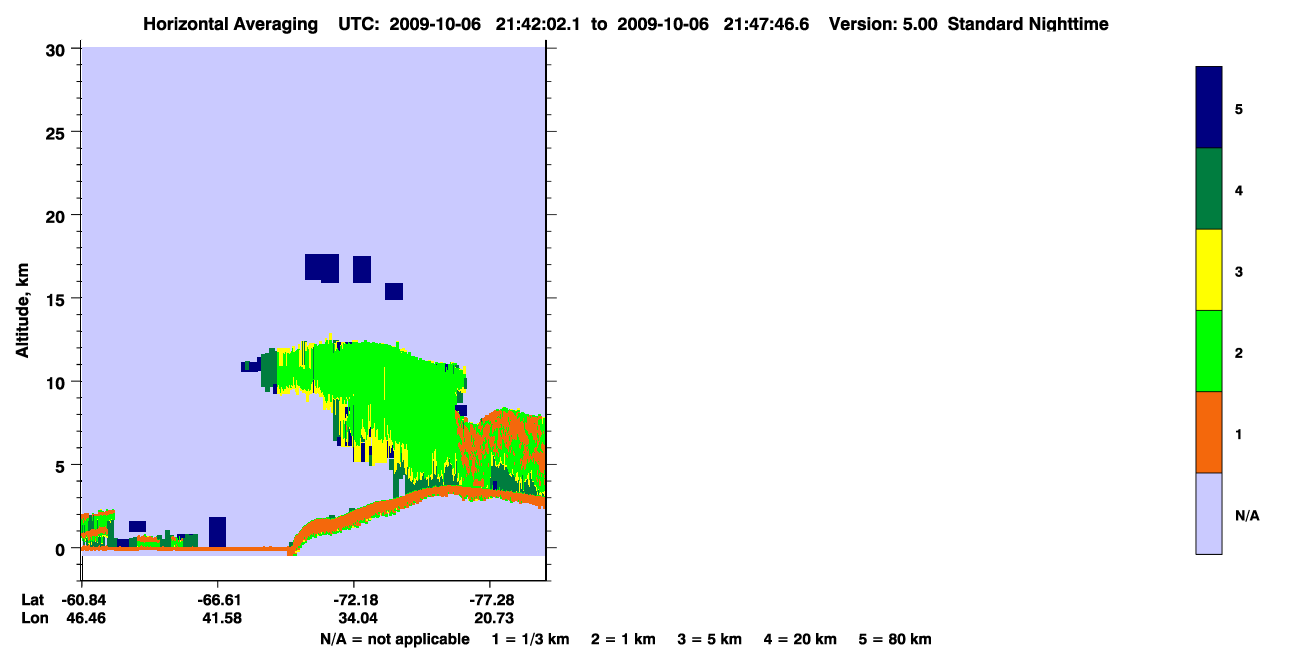Click the dark blue colorbar segment labeled 5

1209,107
